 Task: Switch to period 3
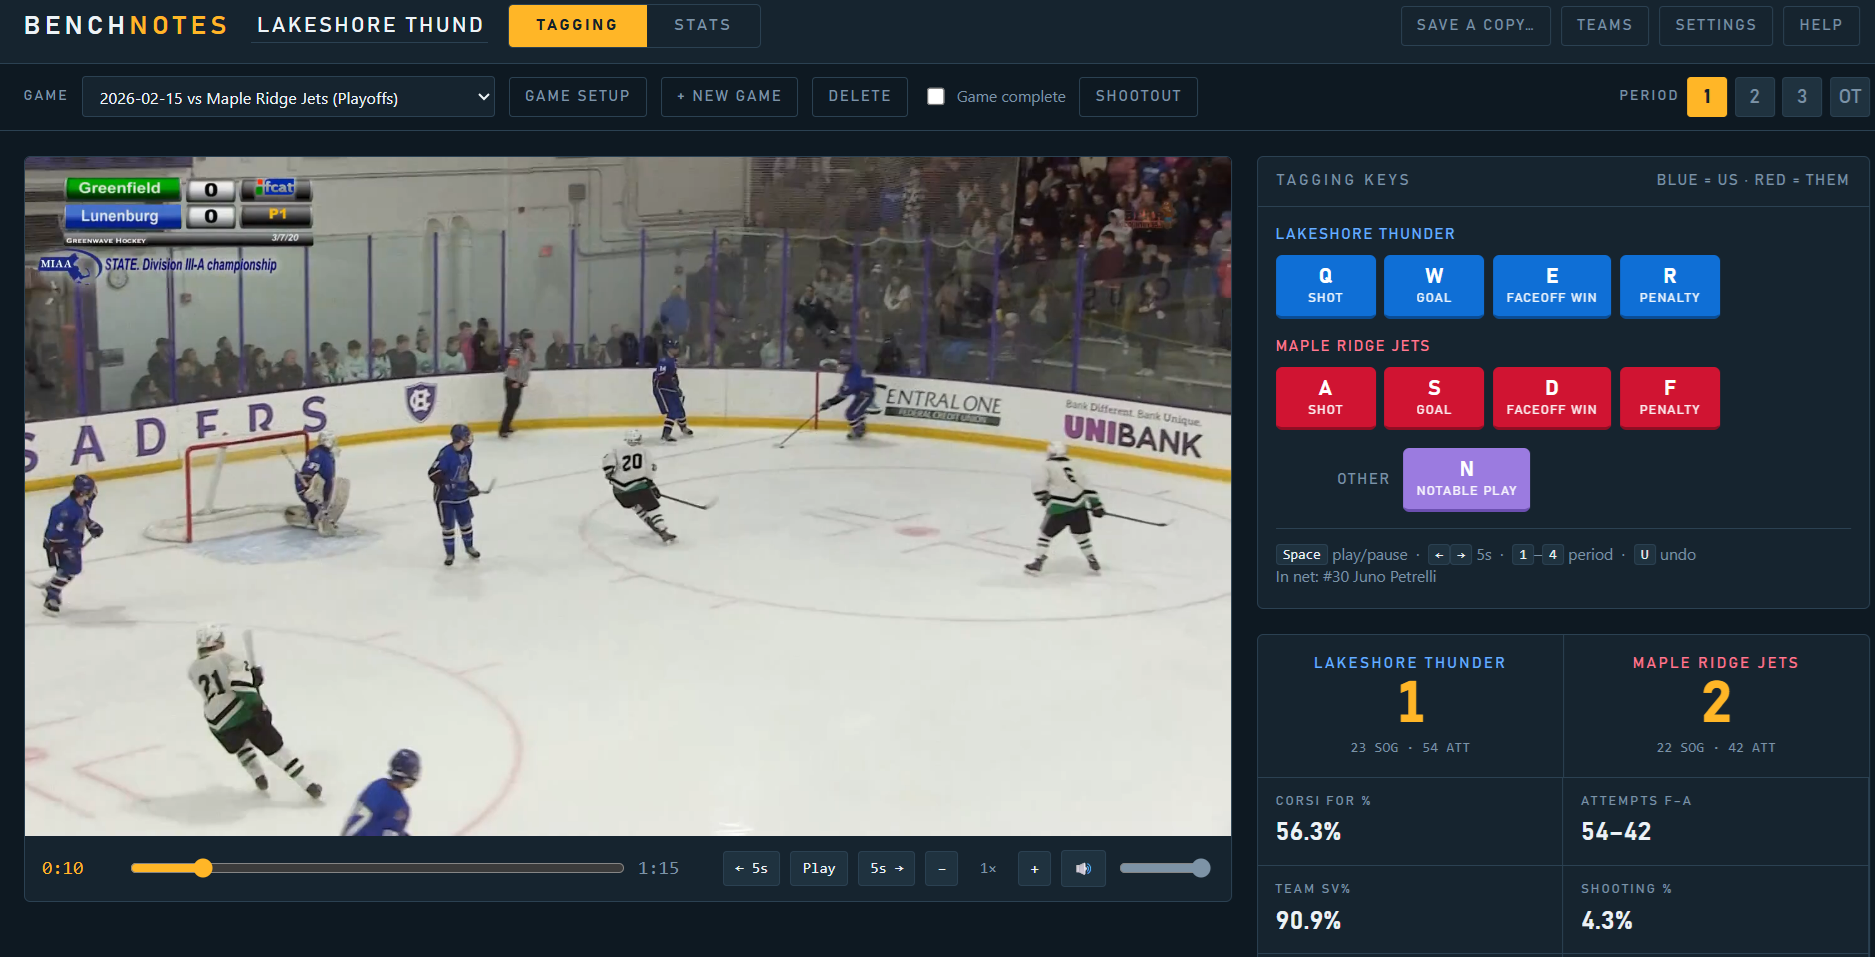tap(1801, 97)
